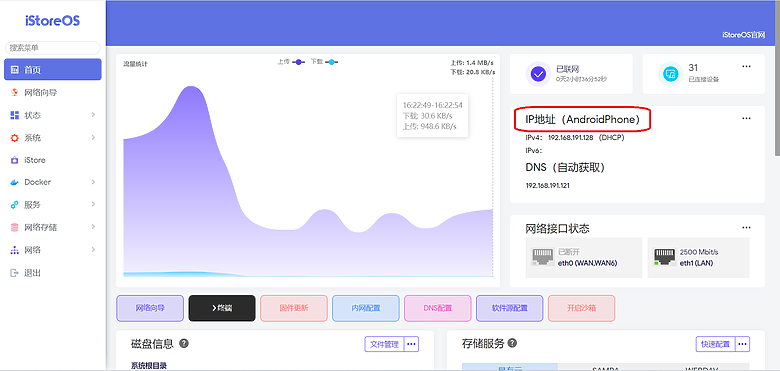Image resolution: width=780 pixels, height=371 pixels.
Task: Click the DNS value 192.168.191.121
Action: tap(548, 185)
